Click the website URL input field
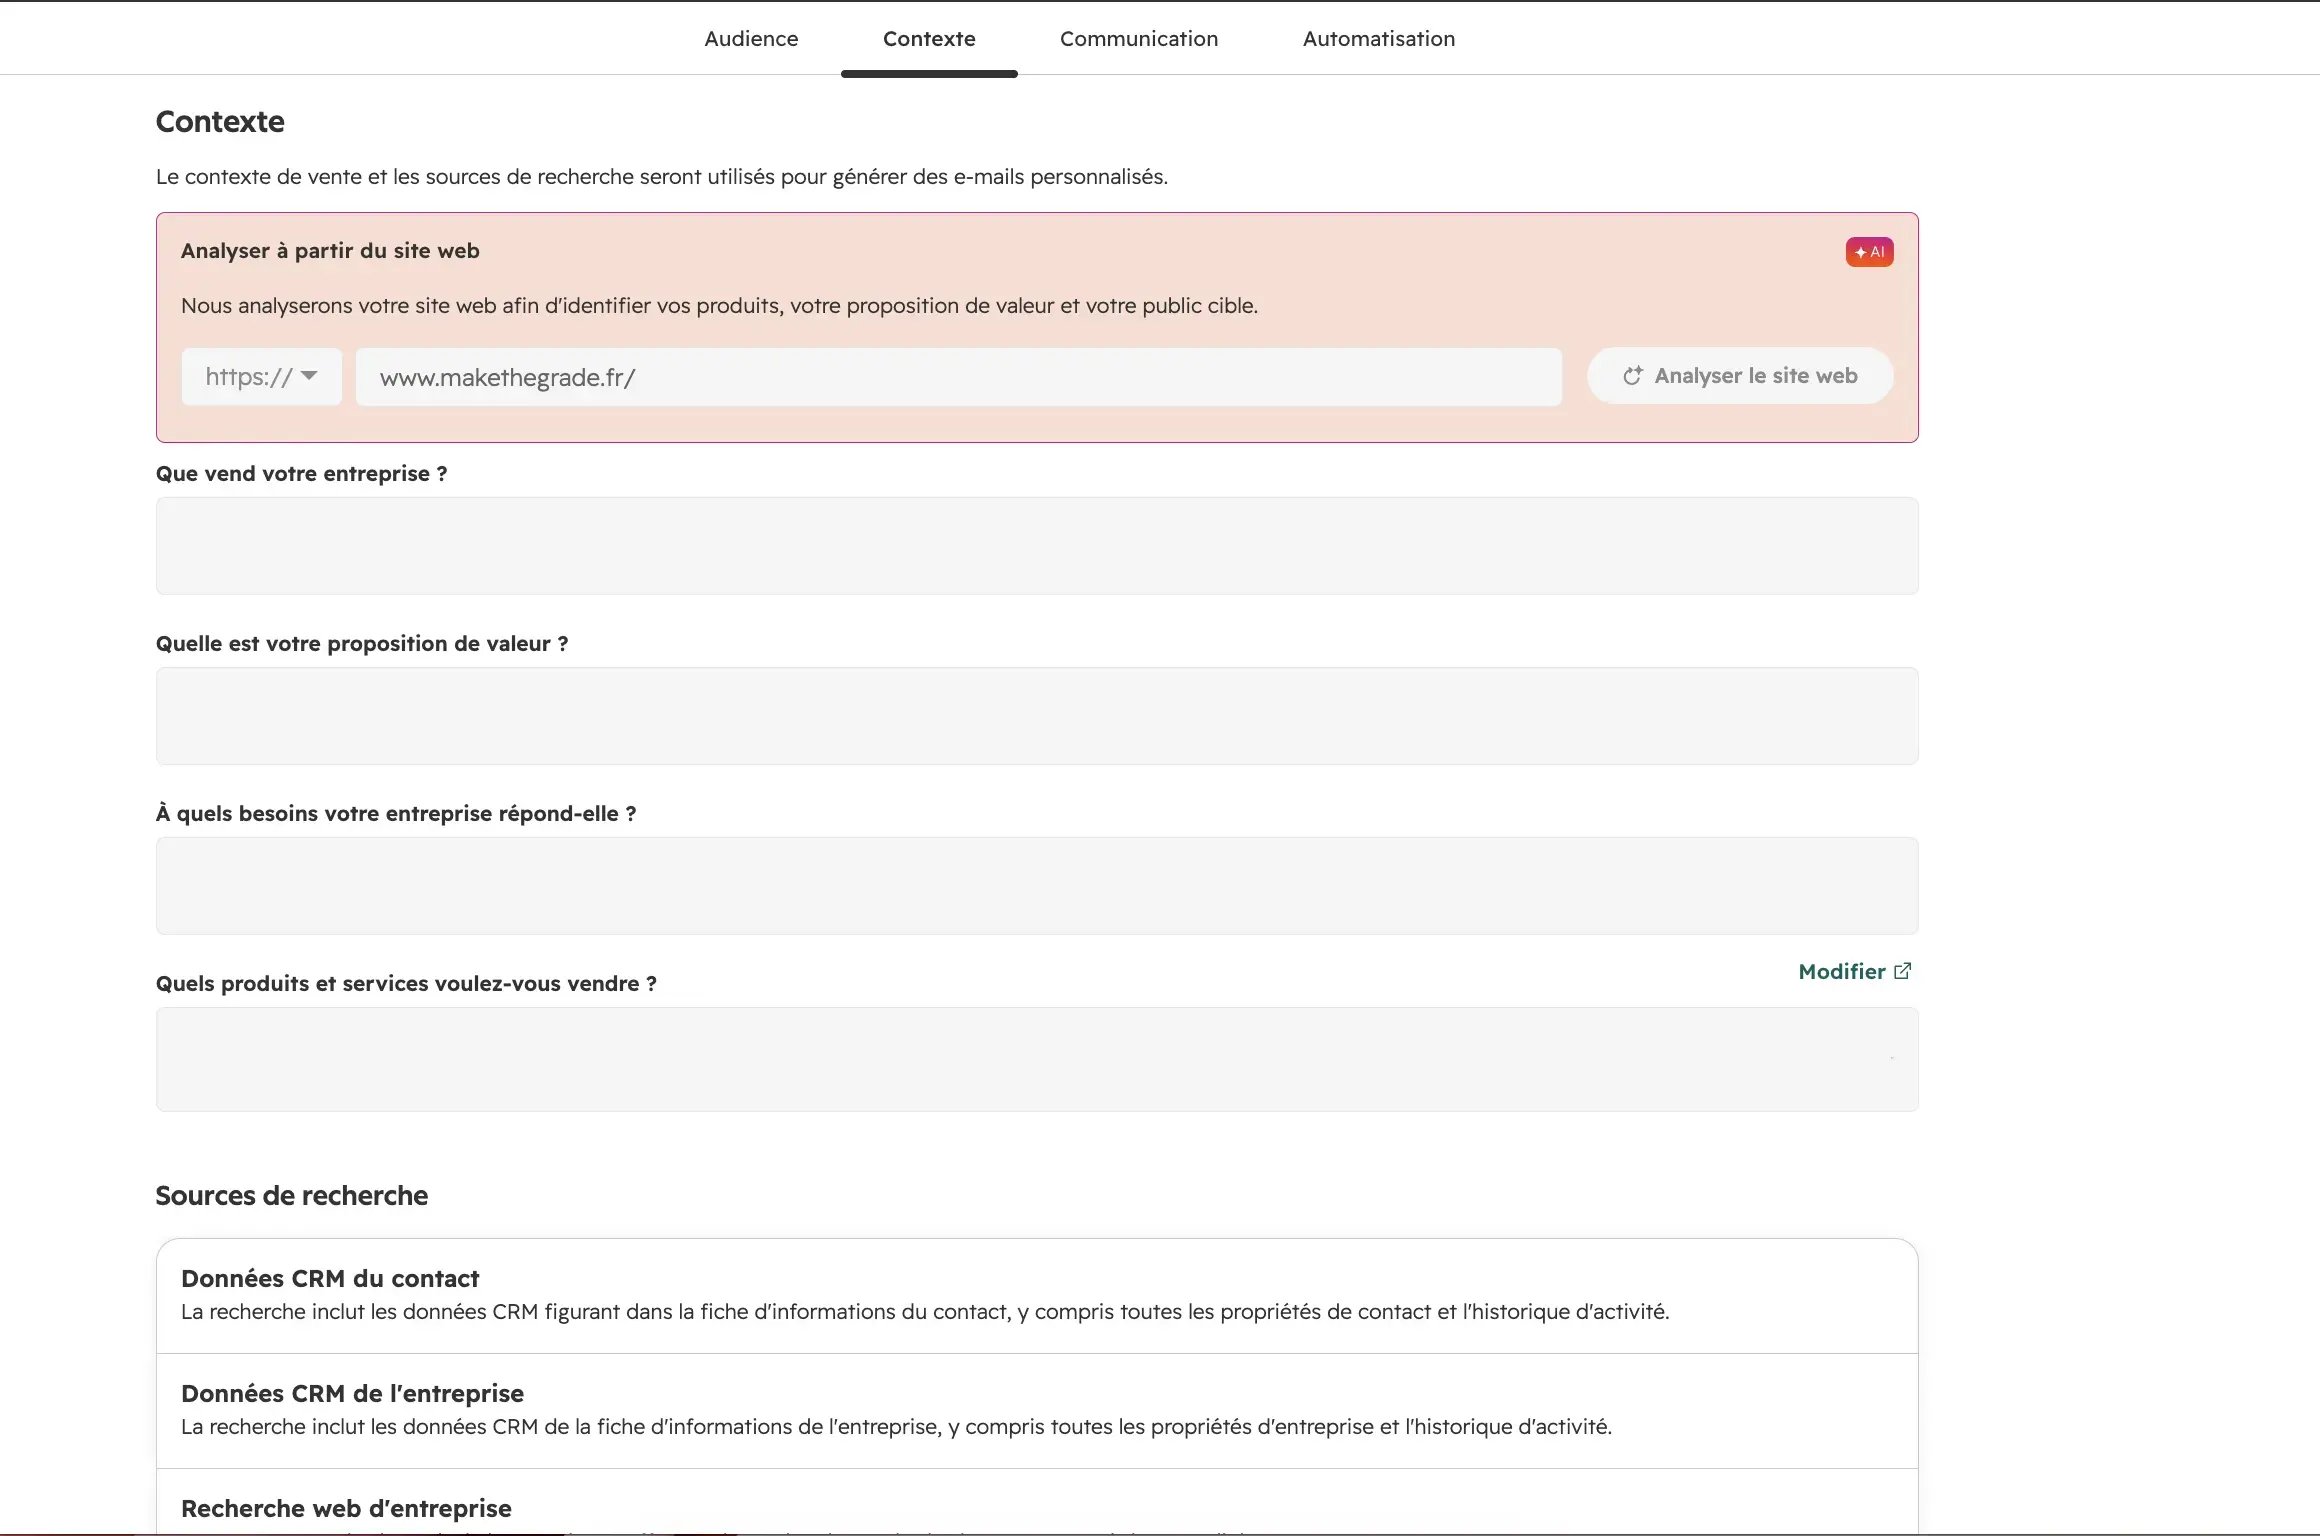Screen dimensions: 2320x1536 (x=958, y=377)
